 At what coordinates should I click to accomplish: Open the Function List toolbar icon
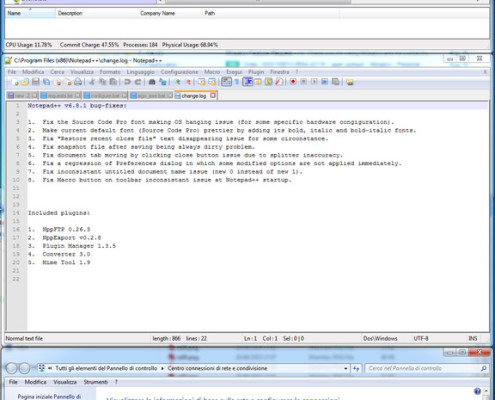279,82
